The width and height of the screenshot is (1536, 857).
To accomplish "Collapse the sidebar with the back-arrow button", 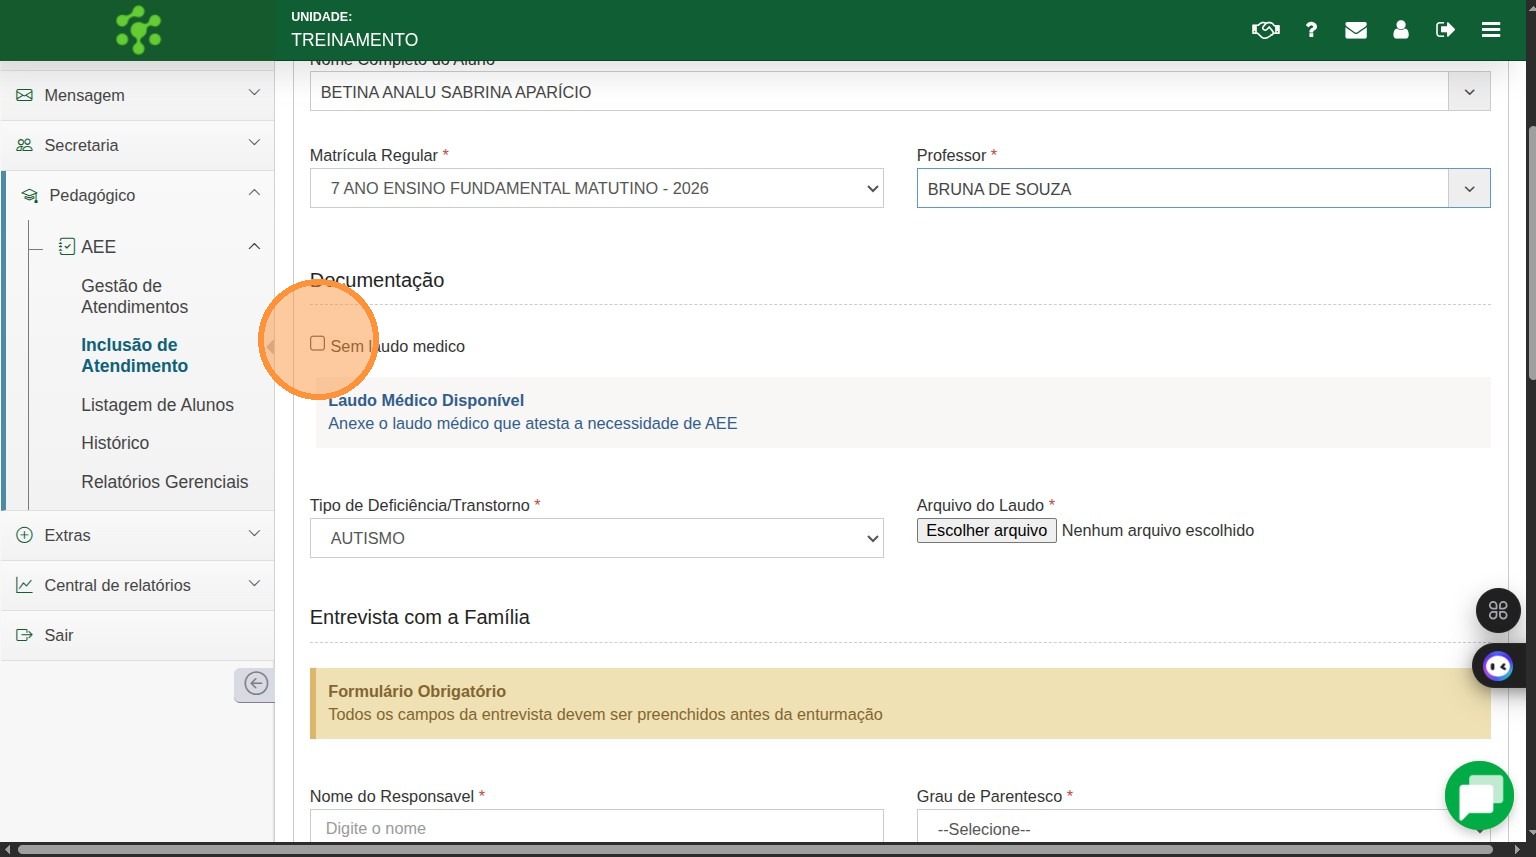I will [x=255, y=684].
